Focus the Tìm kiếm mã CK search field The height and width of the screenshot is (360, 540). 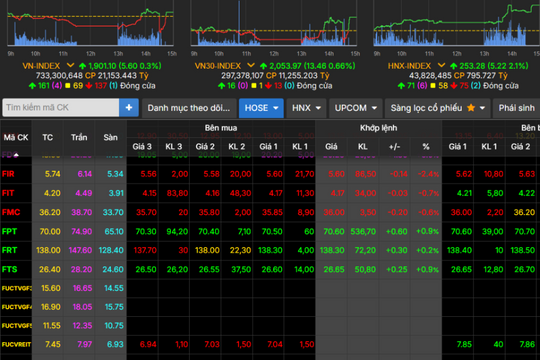coord(61,108)
